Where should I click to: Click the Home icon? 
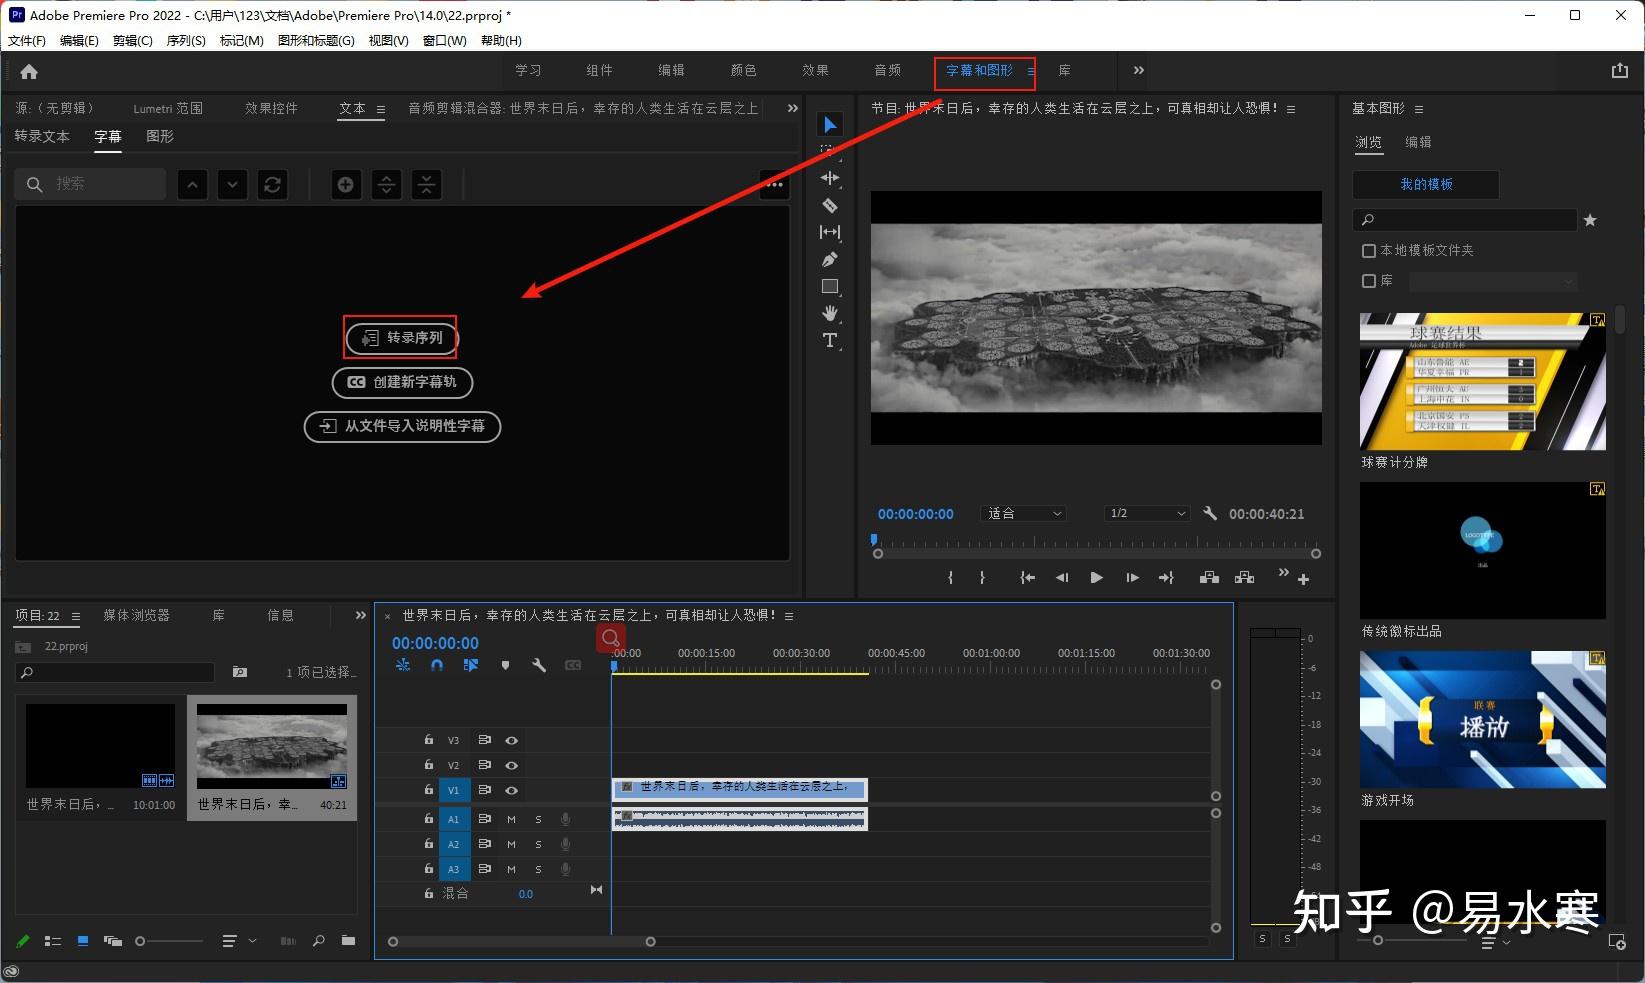[x=29, y=71]
